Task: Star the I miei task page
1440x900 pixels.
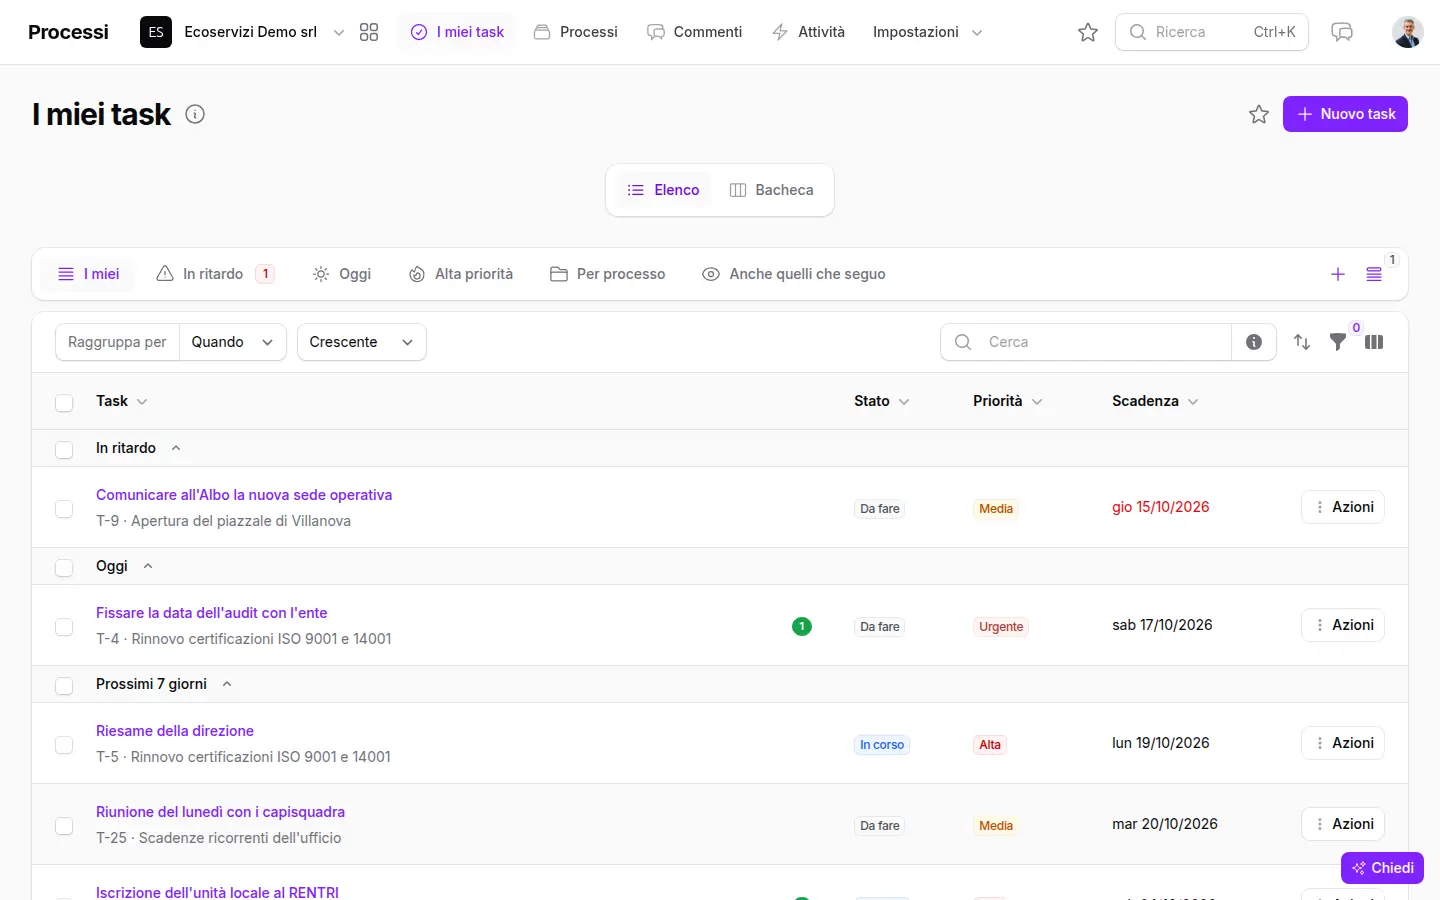Action: point(1259,114)
